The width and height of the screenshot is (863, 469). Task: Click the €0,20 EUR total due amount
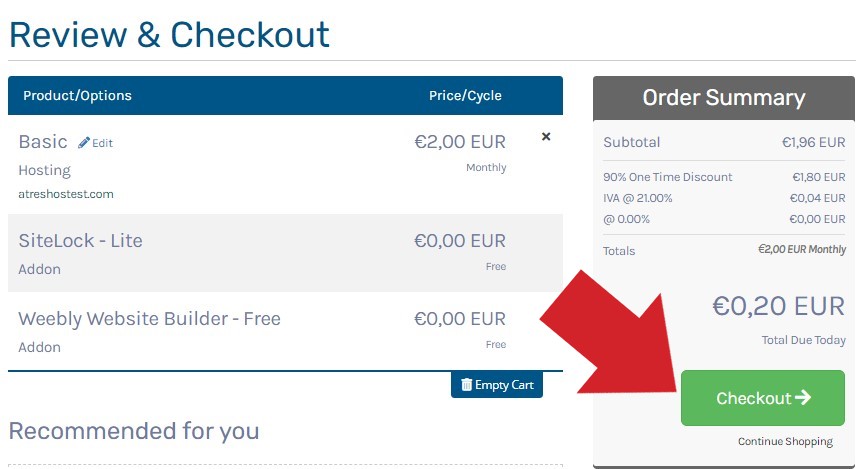778,306
